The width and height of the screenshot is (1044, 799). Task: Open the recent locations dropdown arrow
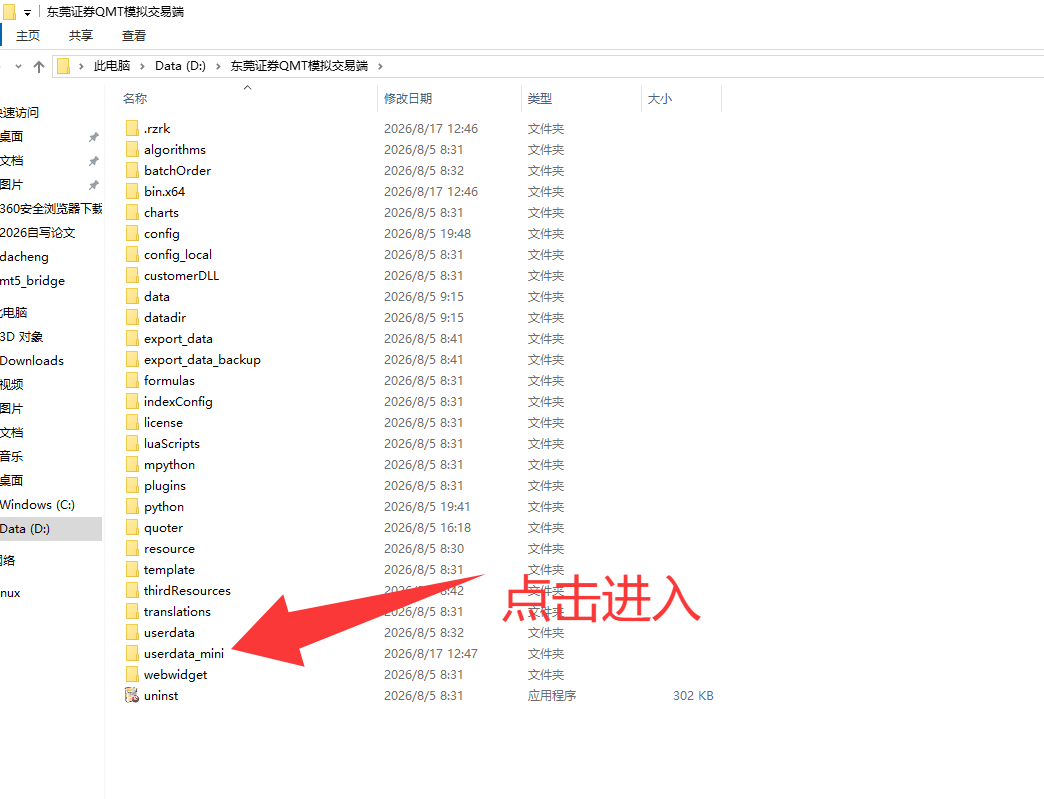18,66
